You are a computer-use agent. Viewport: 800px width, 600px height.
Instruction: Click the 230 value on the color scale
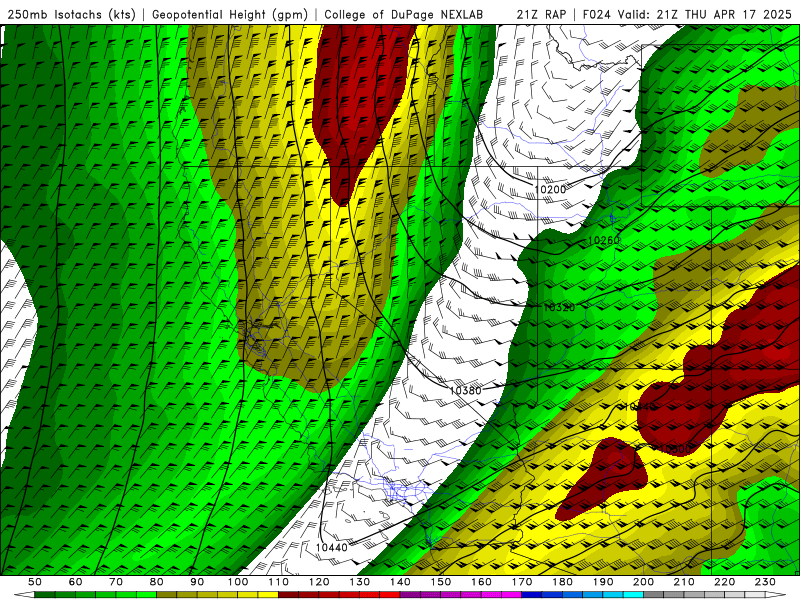click(x=766, y=582)
